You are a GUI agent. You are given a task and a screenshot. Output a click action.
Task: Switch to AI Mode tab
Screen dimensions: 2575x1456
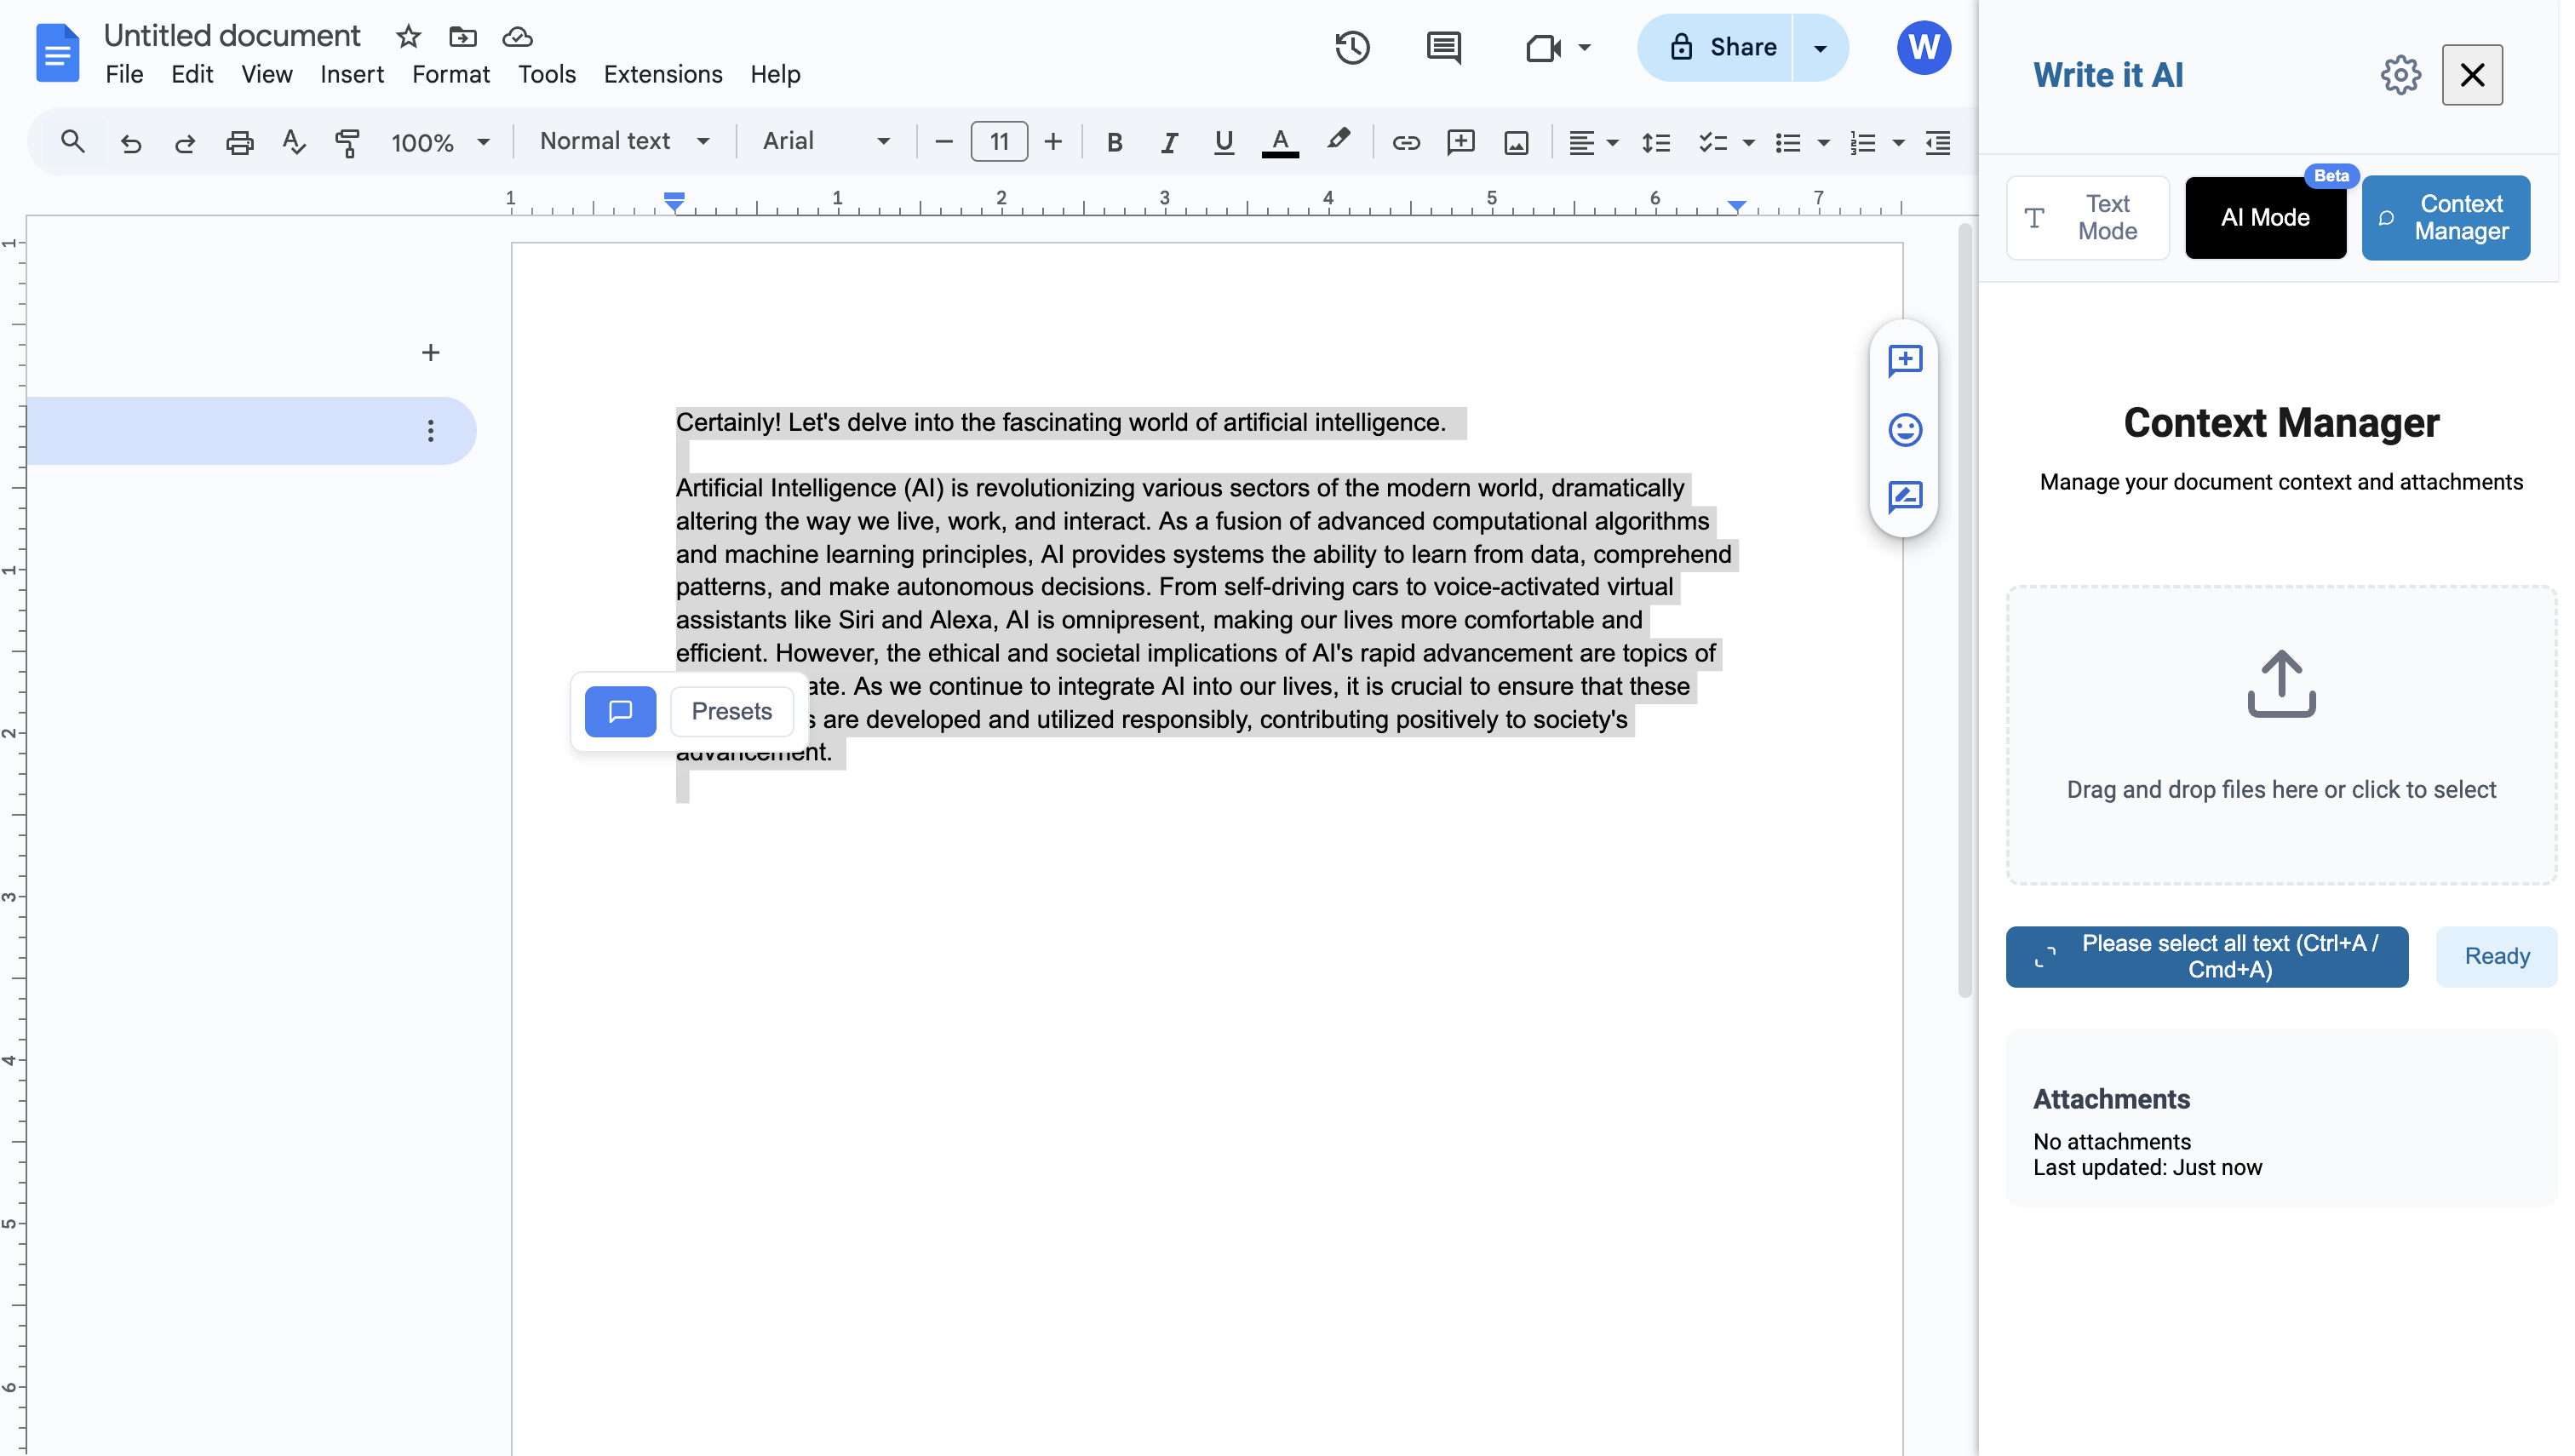[2265, 218]
